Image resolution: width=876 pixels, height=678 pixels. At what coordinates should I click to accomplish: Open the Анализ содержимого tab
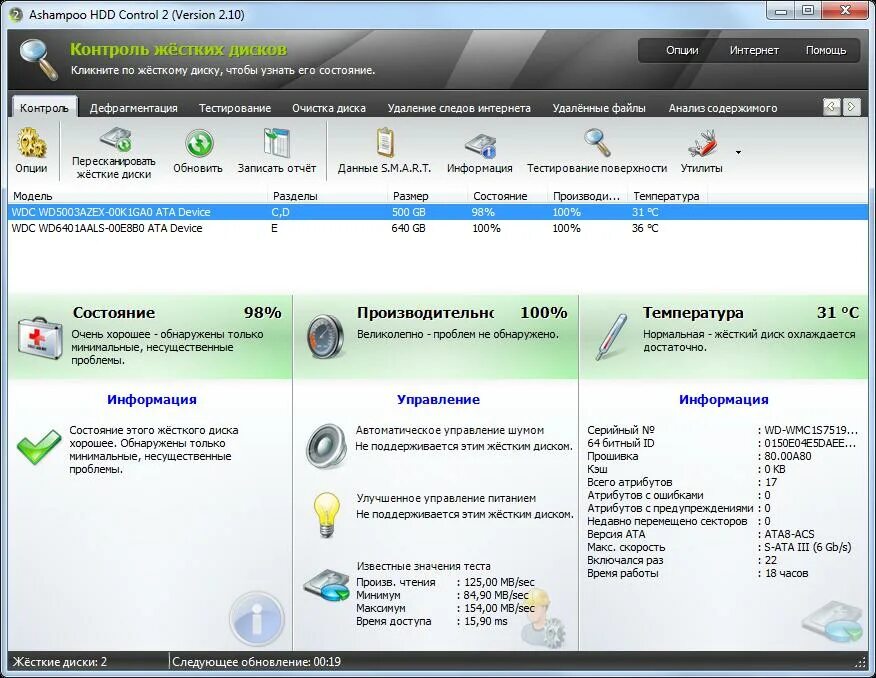[723, 108]
